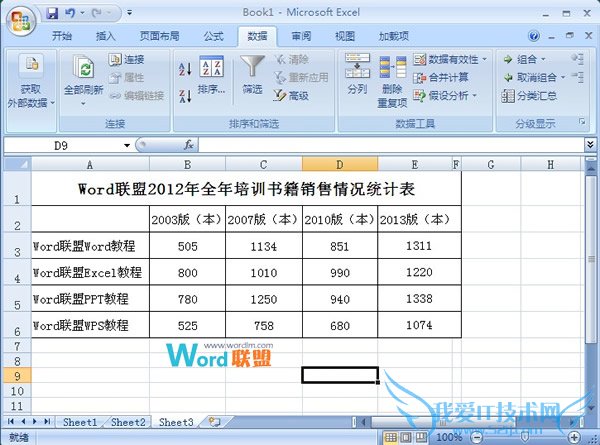Image resolution: width=600 pixels, height=445 pixels.
Task: Expand Data Validation (数据有效性) dropdown arrow
Action: point(484,59)
